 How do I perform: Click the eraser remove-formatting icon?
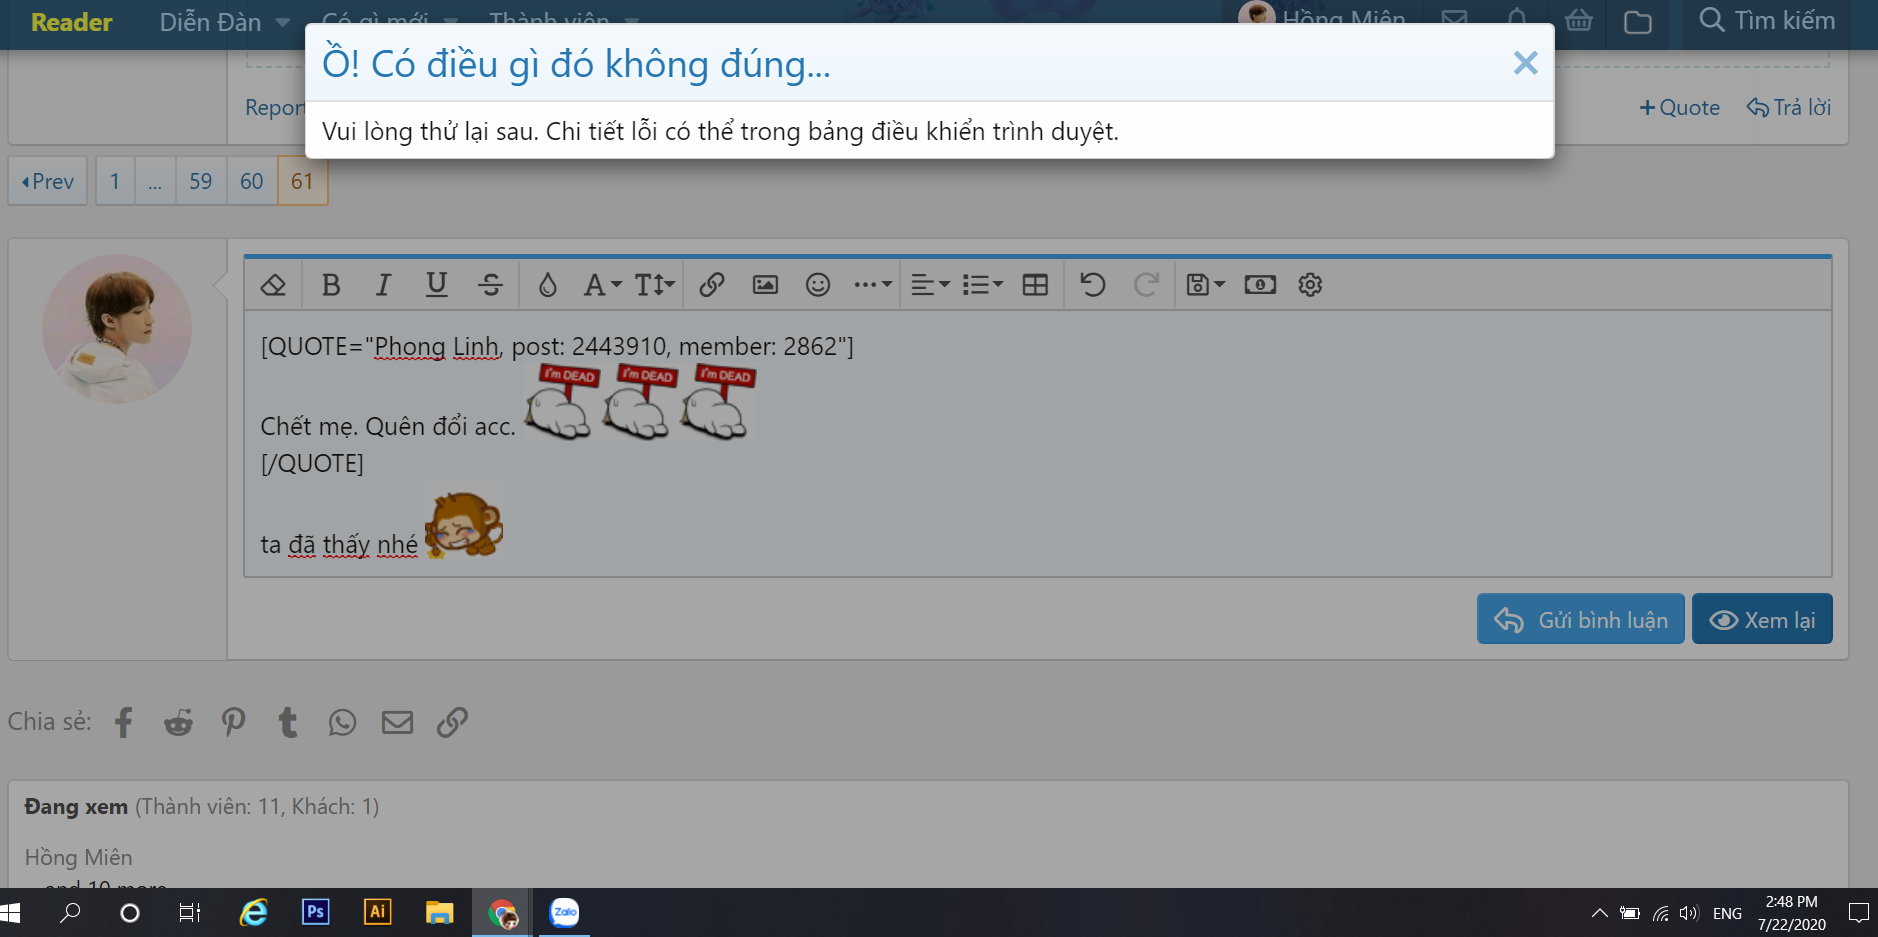click(x=273, y=286)
